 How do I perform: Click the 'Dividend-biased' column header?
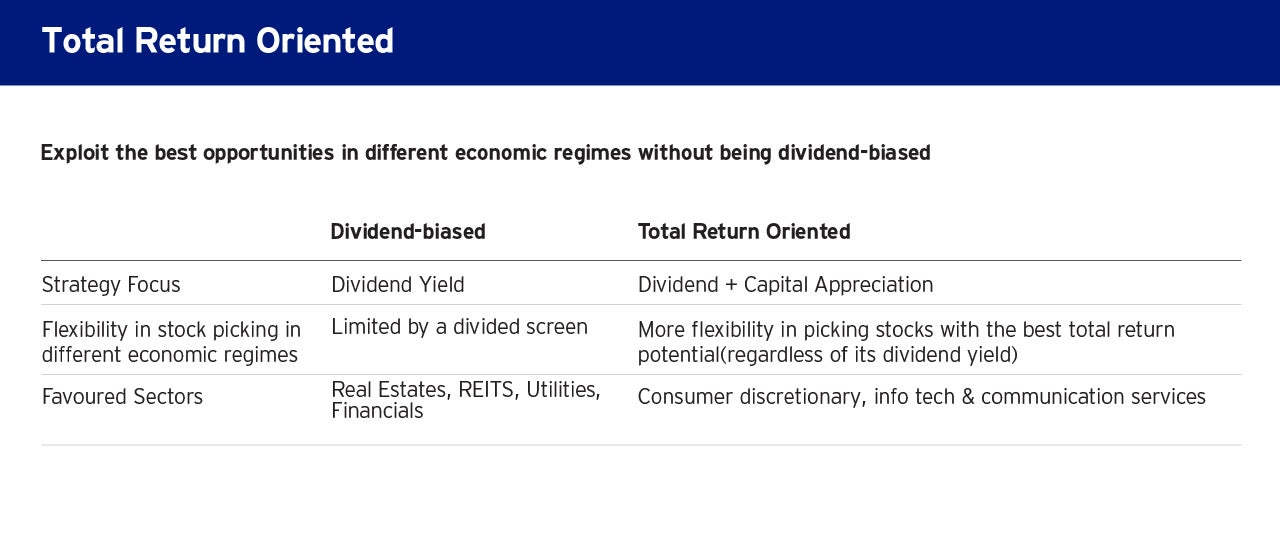click(x=408, y=232)
